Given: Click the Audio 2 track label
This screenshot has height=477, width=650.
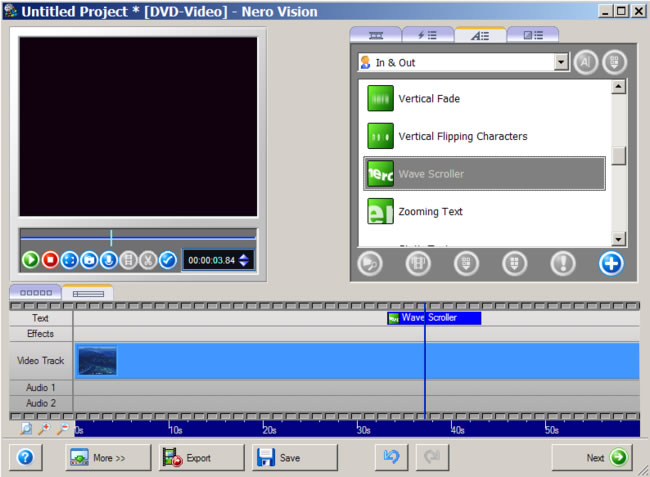Looking at the screenshot, I should pos(41,403).
